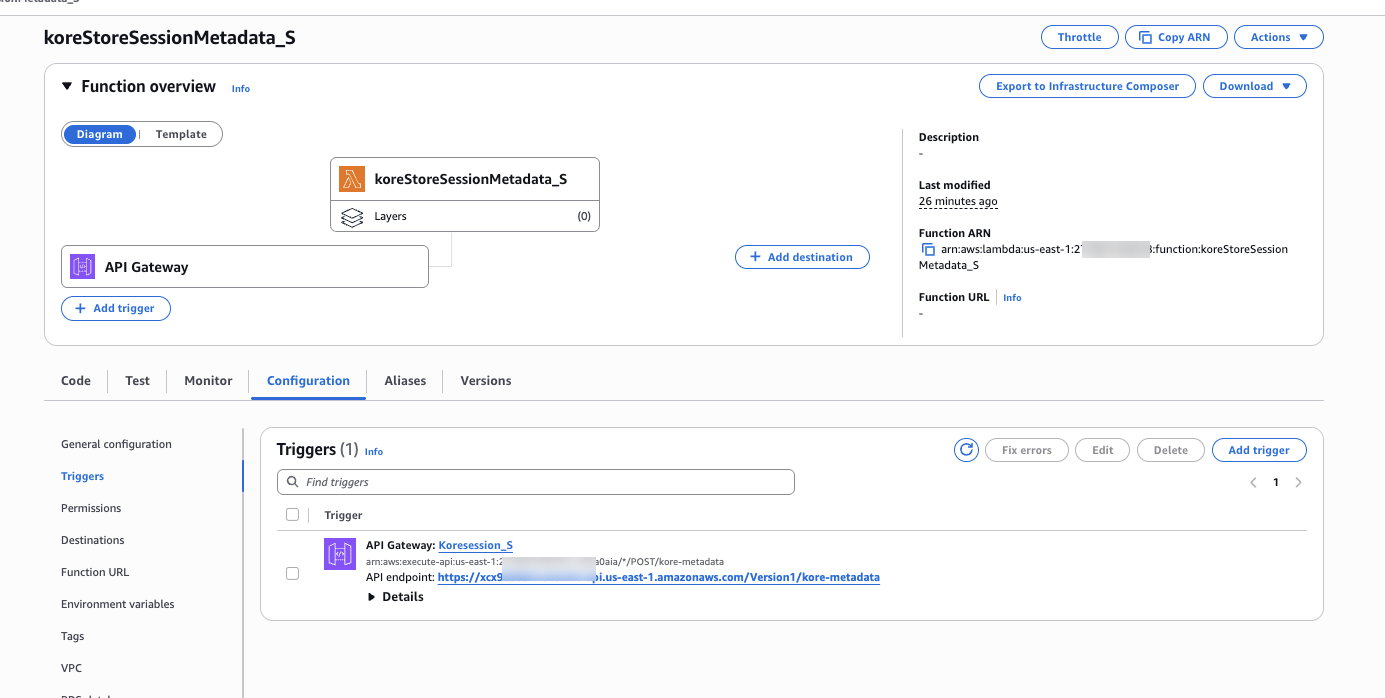Expand the trigger Details section
Image resolution: width=1385 pixels, height=698 pixels.
pos(396,596)
